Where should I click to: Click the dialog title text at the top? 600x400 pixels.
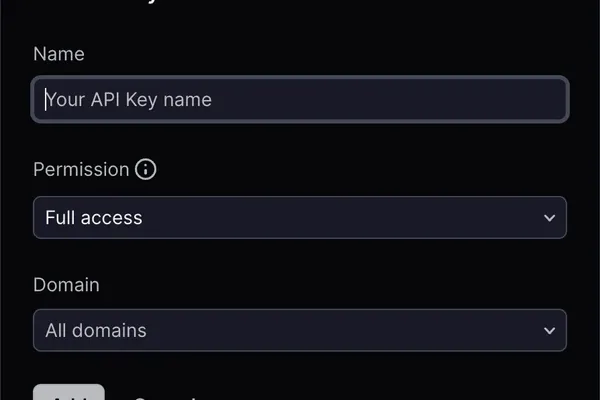(150, 3)
